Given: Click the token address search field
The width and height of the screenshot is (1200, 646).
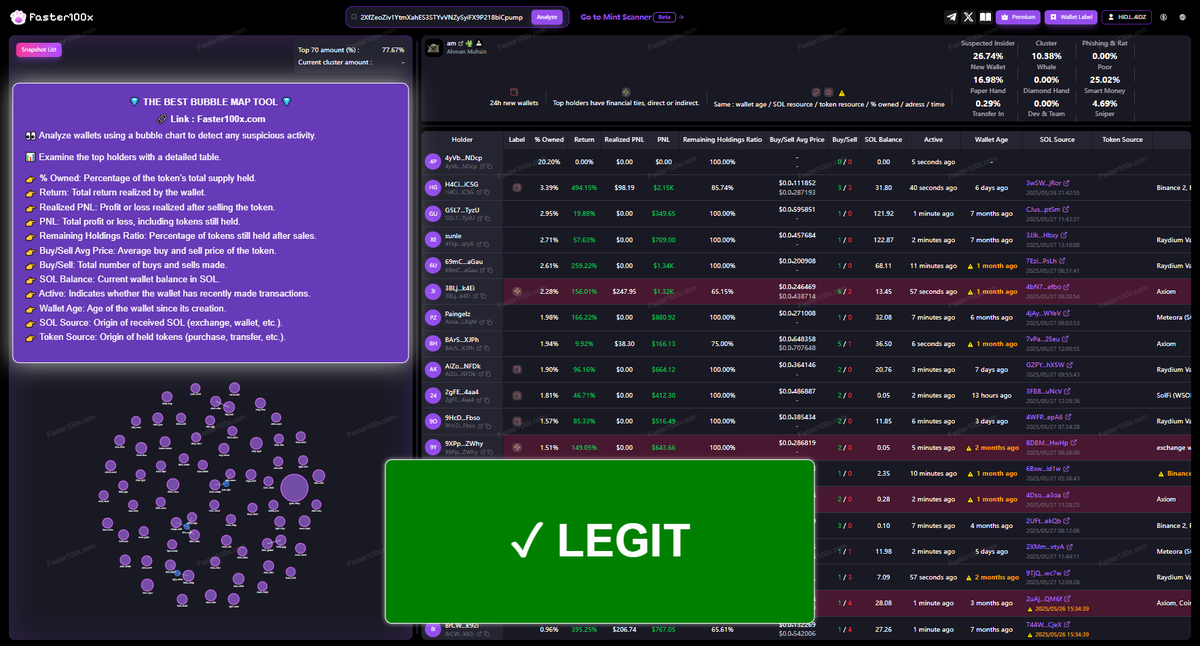Looking at the screenshot, I should coord(438,17).
